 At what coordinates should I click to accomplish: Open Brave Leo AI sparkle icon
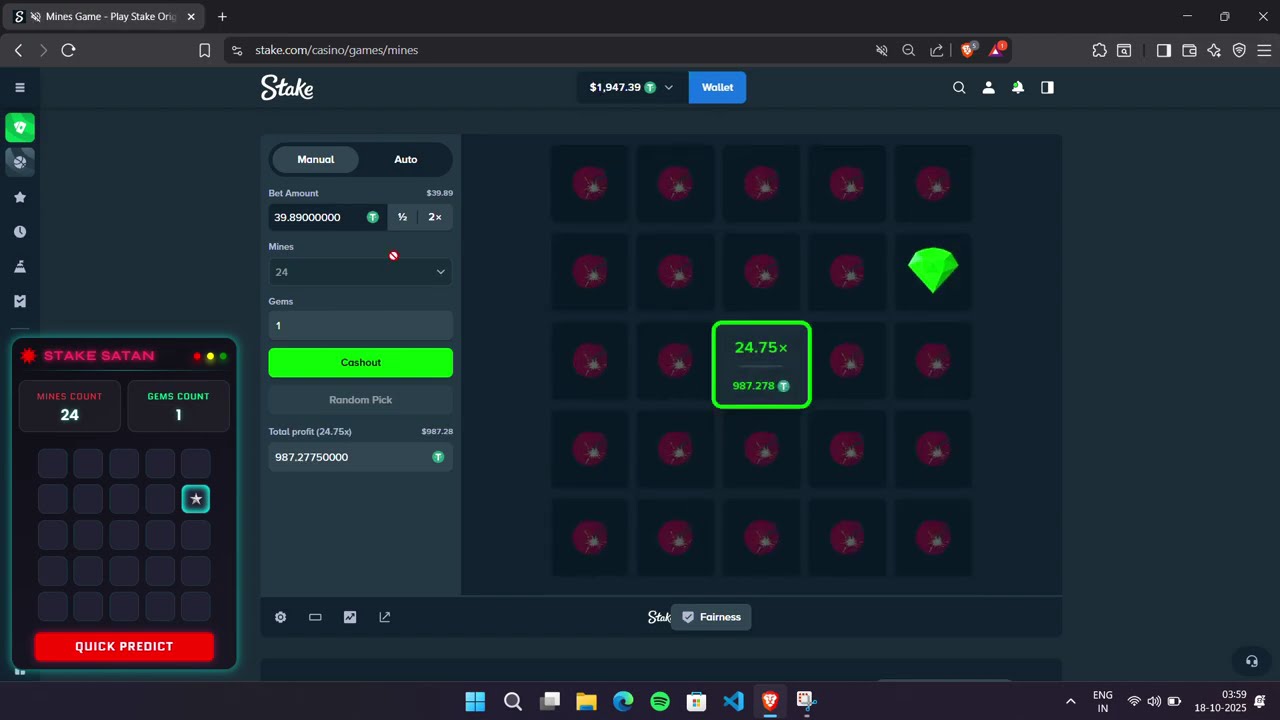(x=1214, y=50)
